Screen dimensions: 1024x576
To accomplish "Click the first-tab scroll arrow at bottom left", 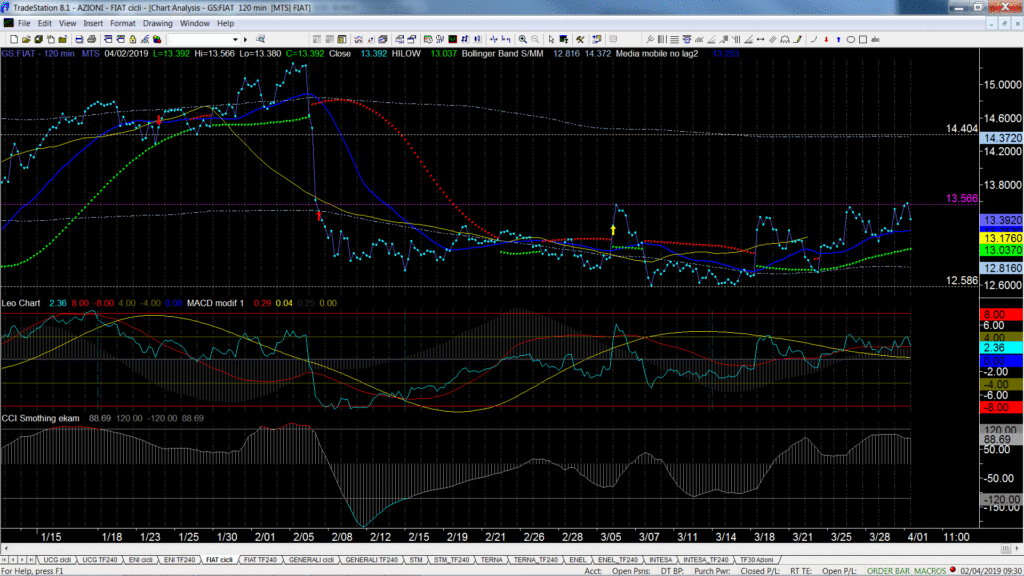I will tap(5, 560).
